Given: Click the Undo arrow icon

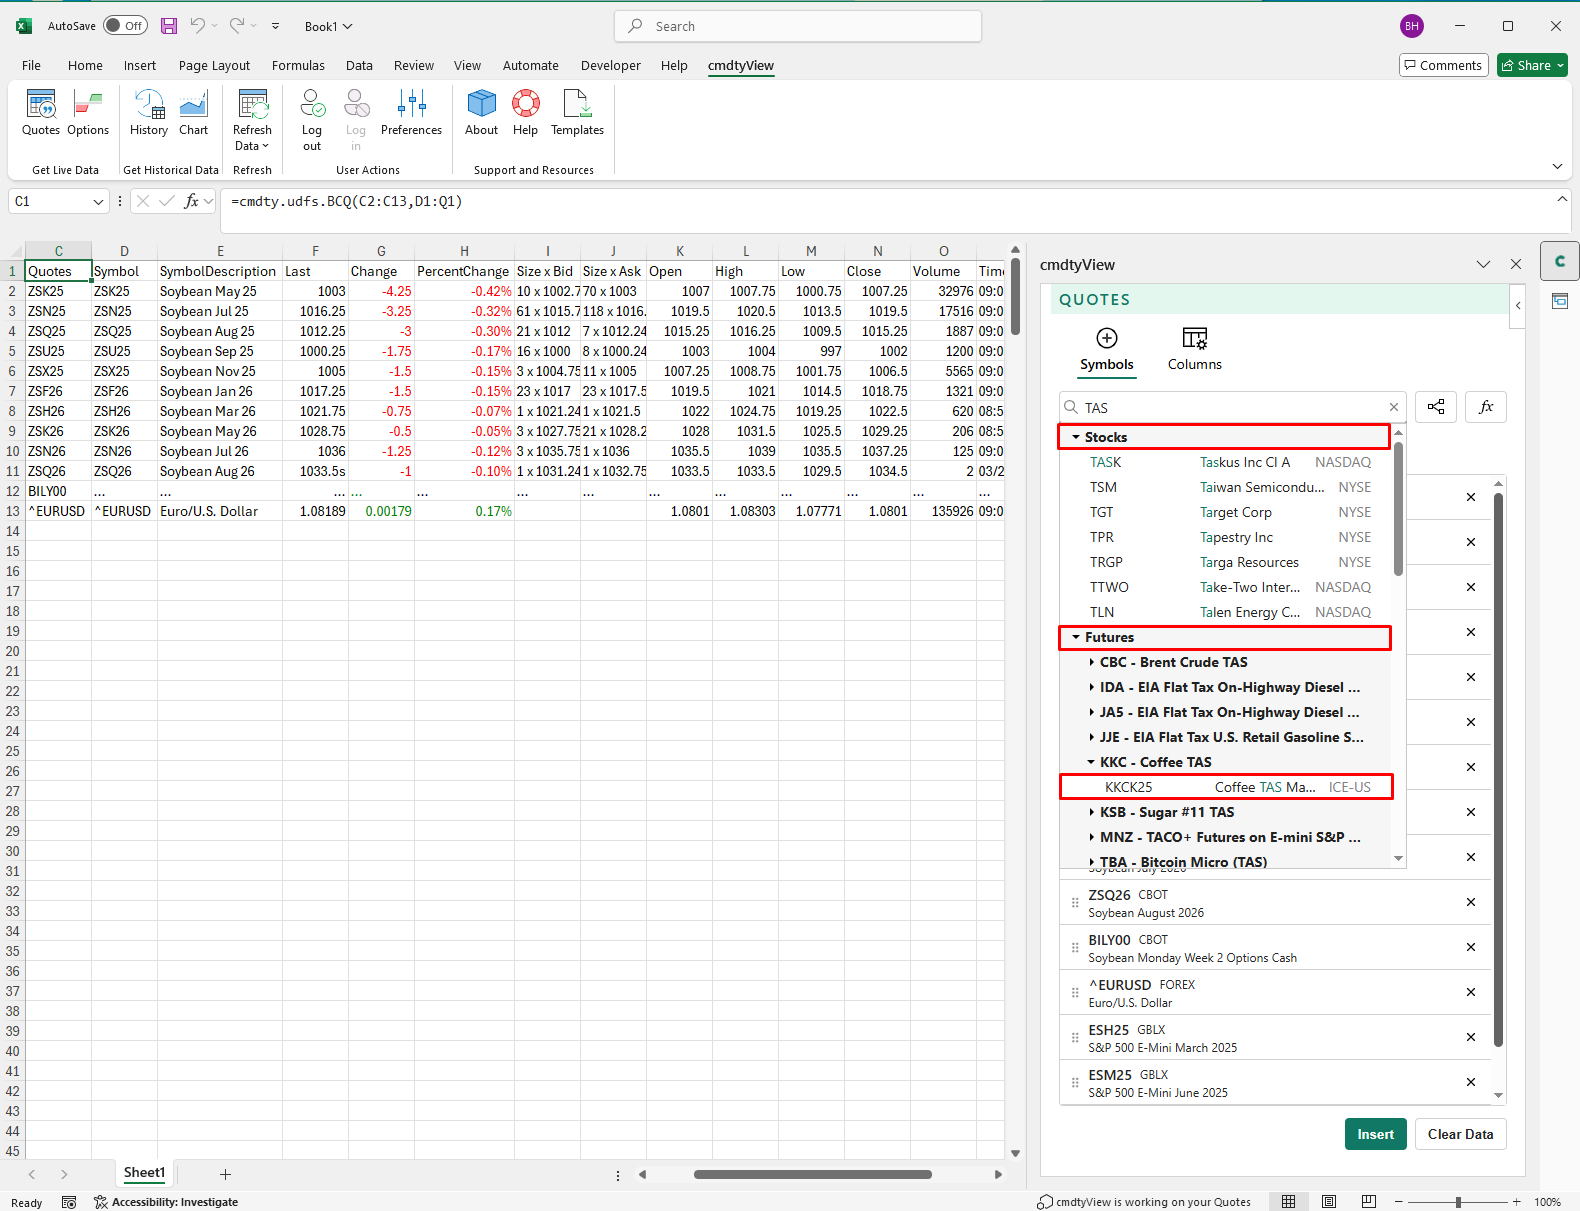Looking at the screenshot, I should tap(198, 26).
